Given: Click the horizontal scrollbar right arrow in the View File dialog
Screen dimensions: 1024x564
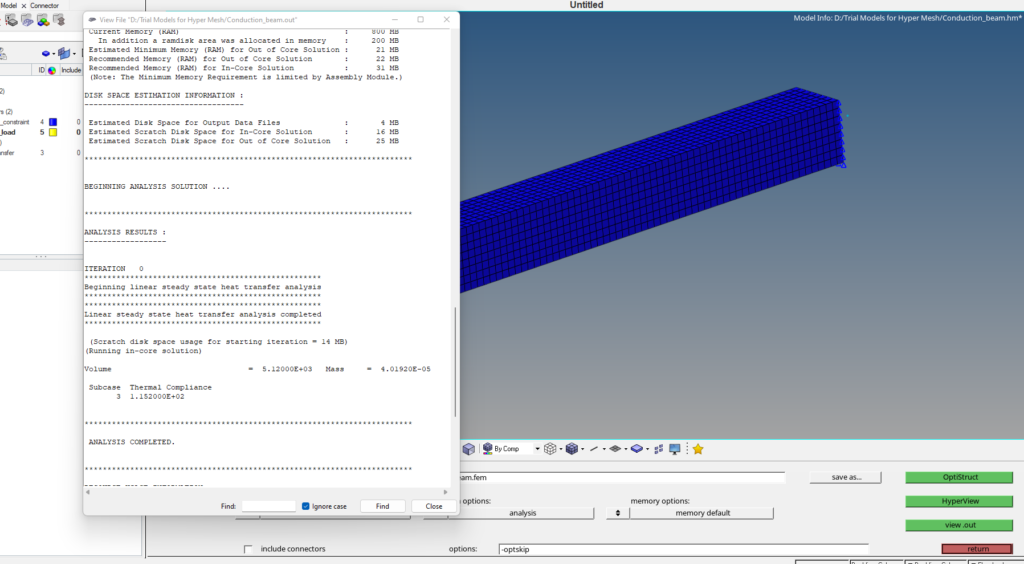Looking at the screenshot, I should (x=446, y=492).
